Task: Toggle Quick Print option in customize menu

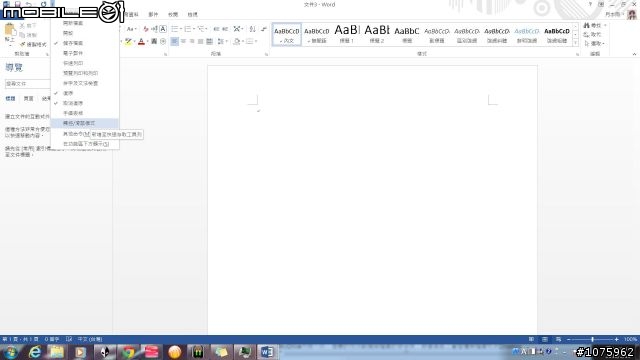Action: (85, 63)
